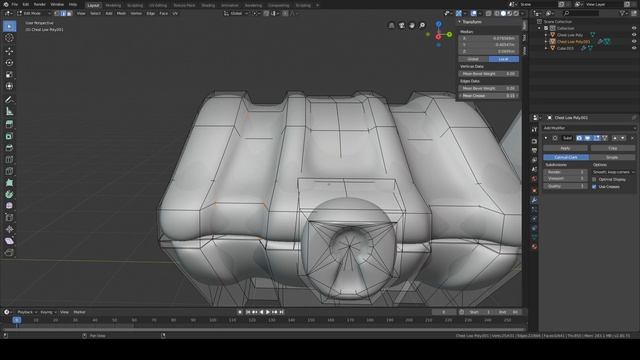The image size is (640, 360).
Task: Select the Measure tool
Action: (9, 111)
